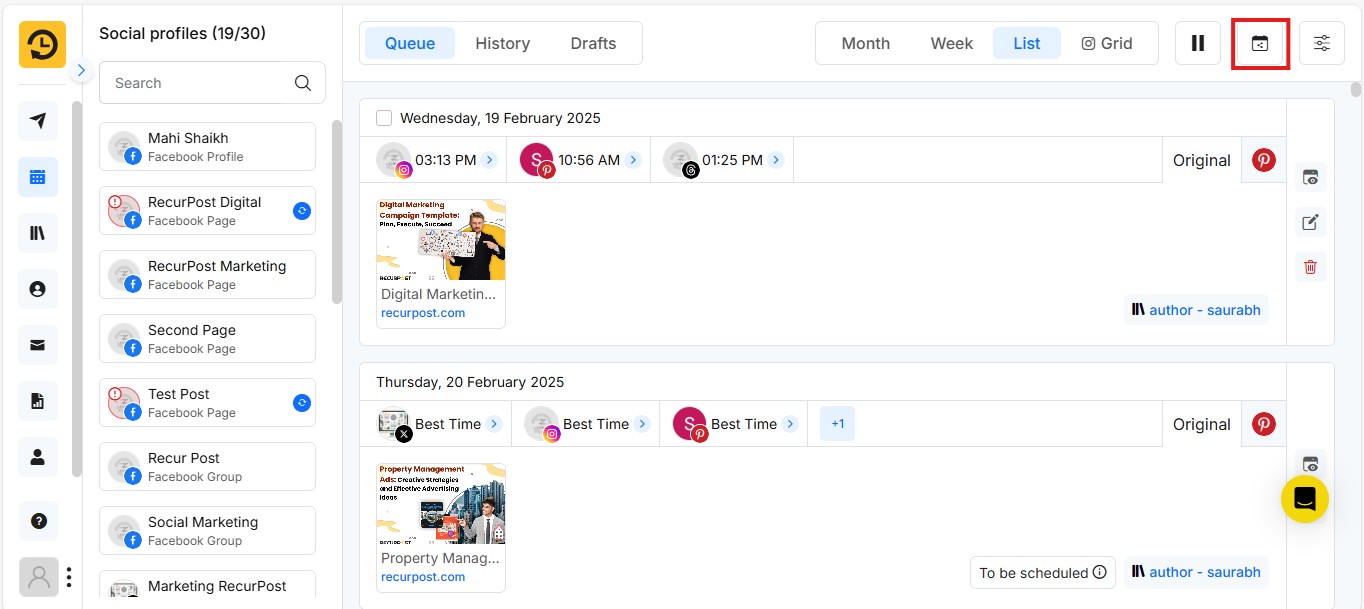Expand the social profiles sidebar panel
The height and width of the screenshot is (609, 1364).
[81, 70]
